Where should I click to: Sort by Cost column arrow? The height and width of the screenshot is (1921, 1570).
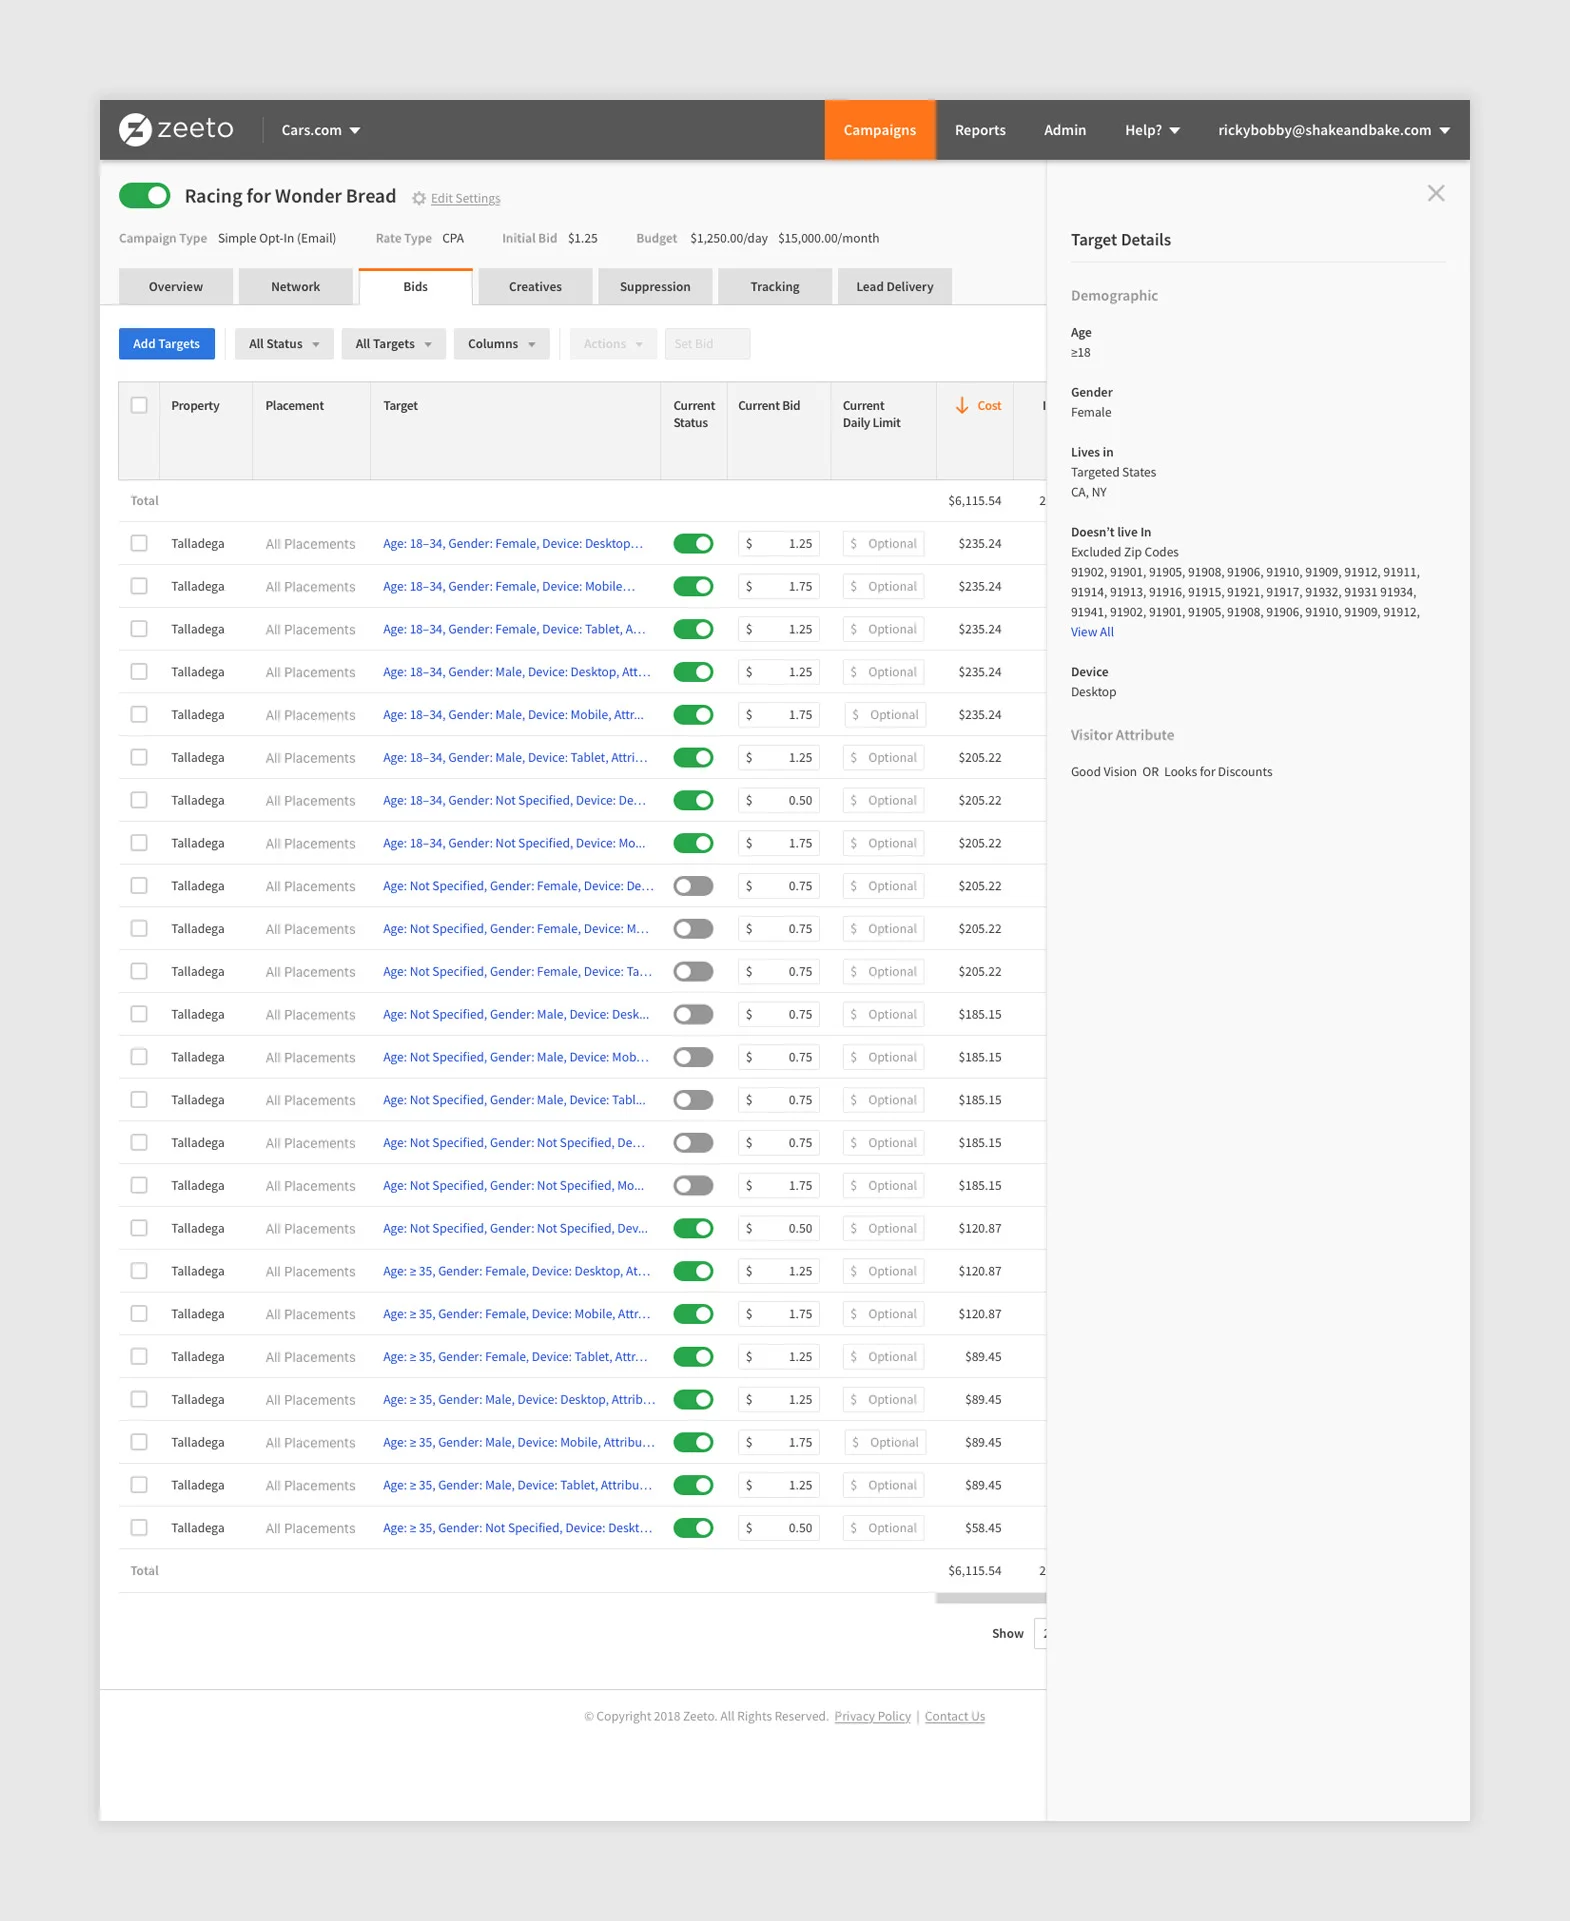click(x=962, y=405)
